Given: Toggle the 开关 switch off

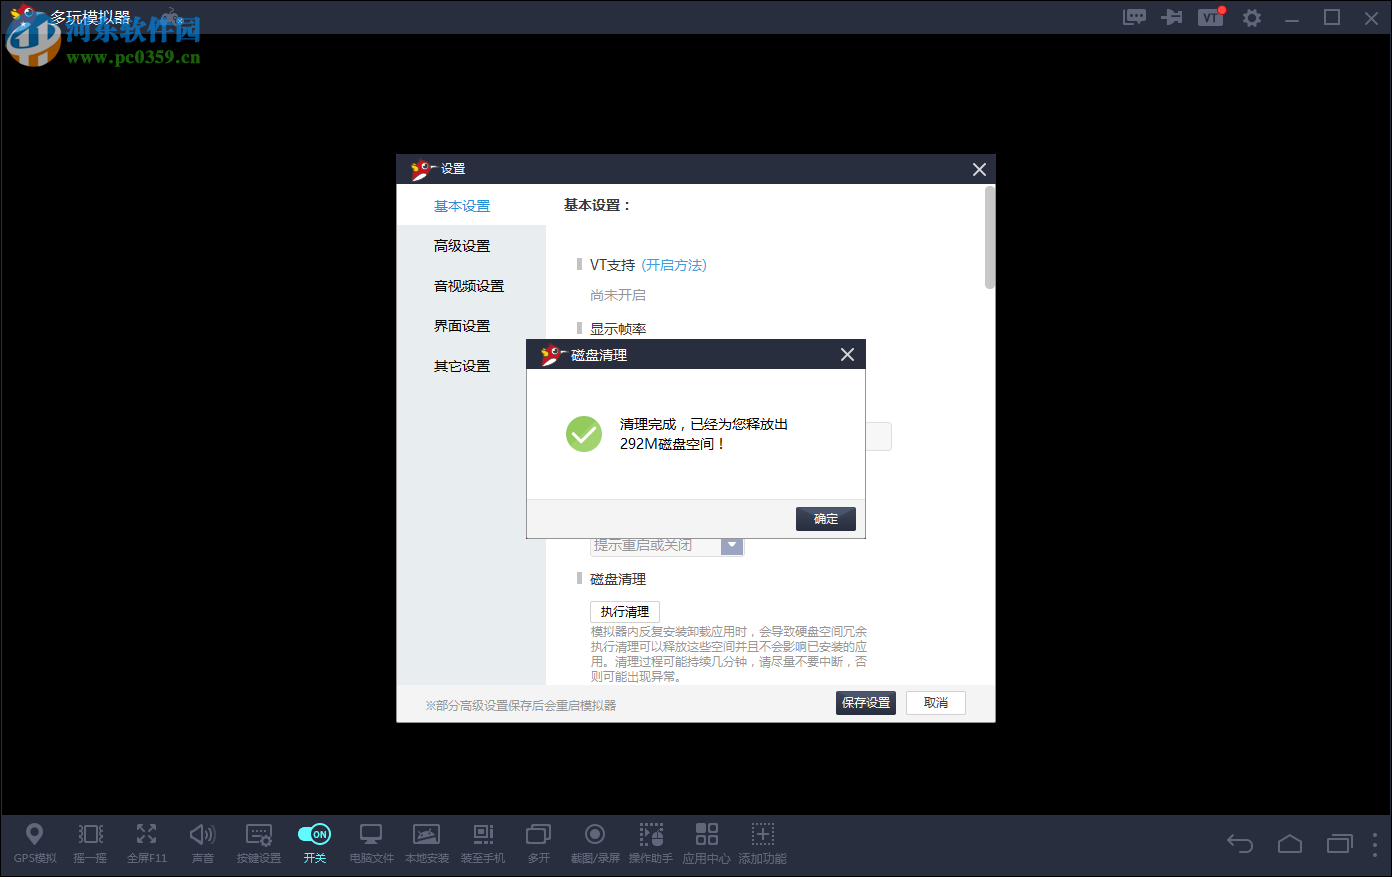Looking at the screenshot, I should coord(314,834).
